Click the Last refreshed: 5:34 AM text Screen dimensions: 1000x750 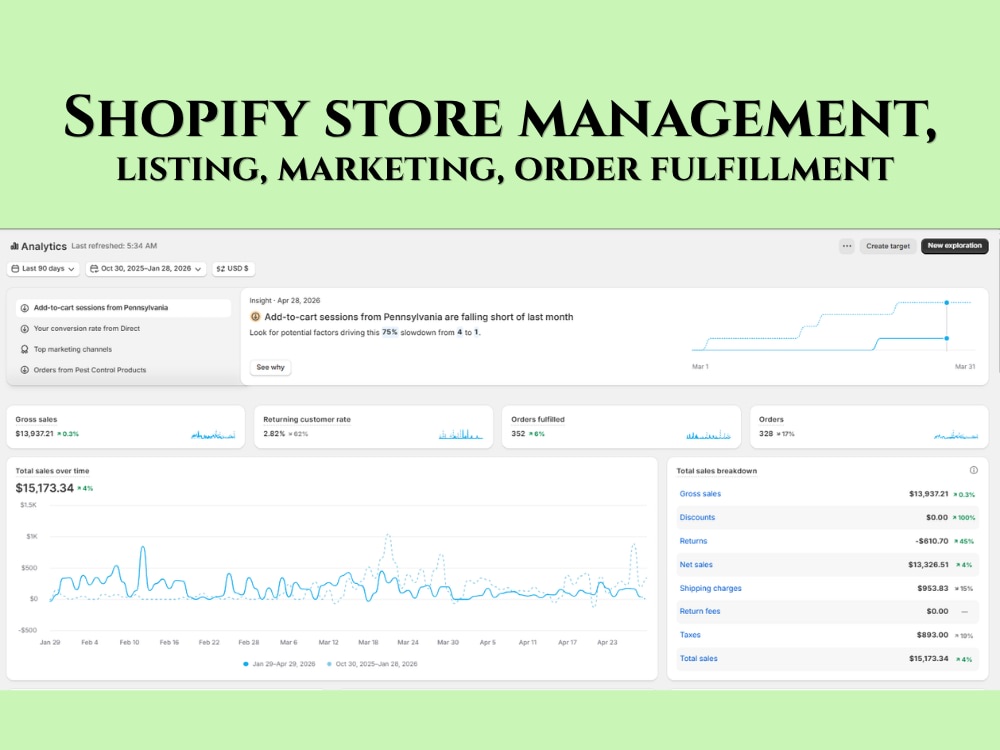click(x=114, y=246)
